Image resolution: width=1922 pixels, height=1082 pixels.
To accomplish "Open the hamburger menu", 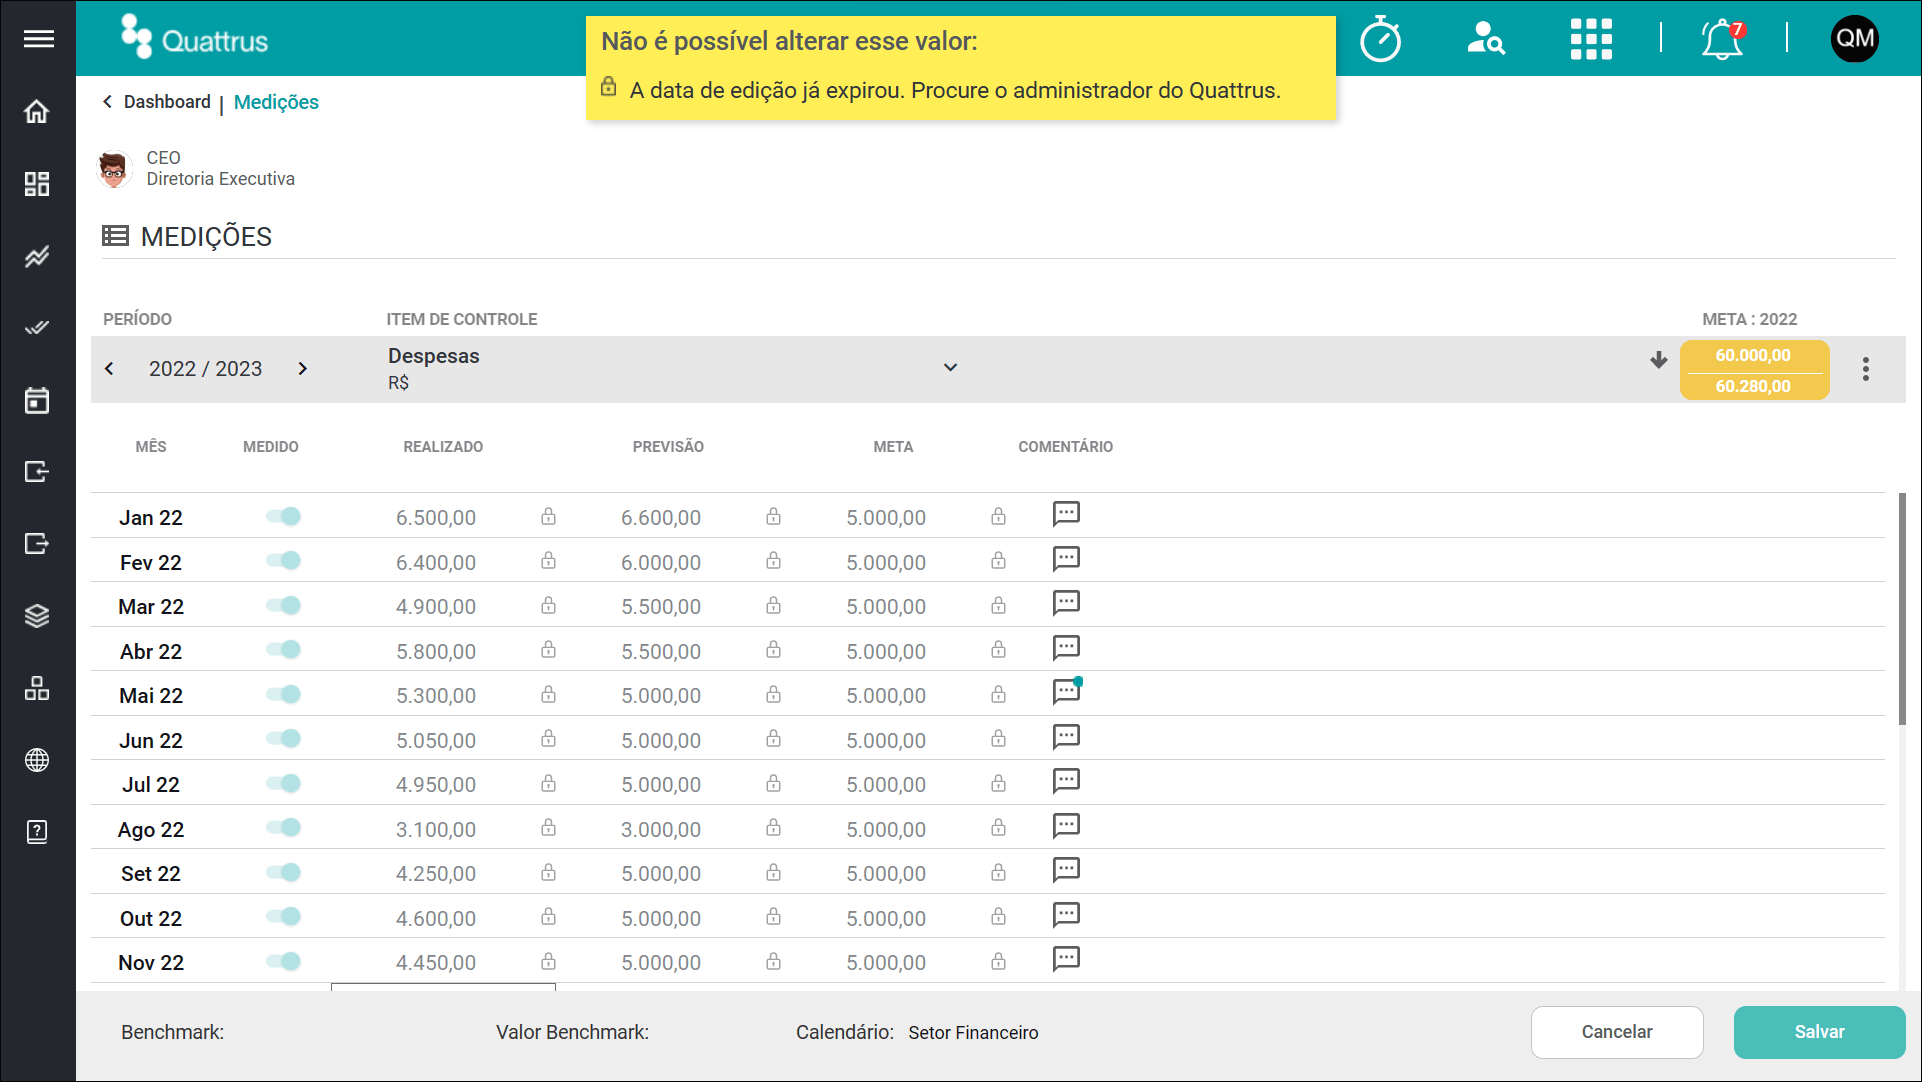I will click(x=38, y=39).
